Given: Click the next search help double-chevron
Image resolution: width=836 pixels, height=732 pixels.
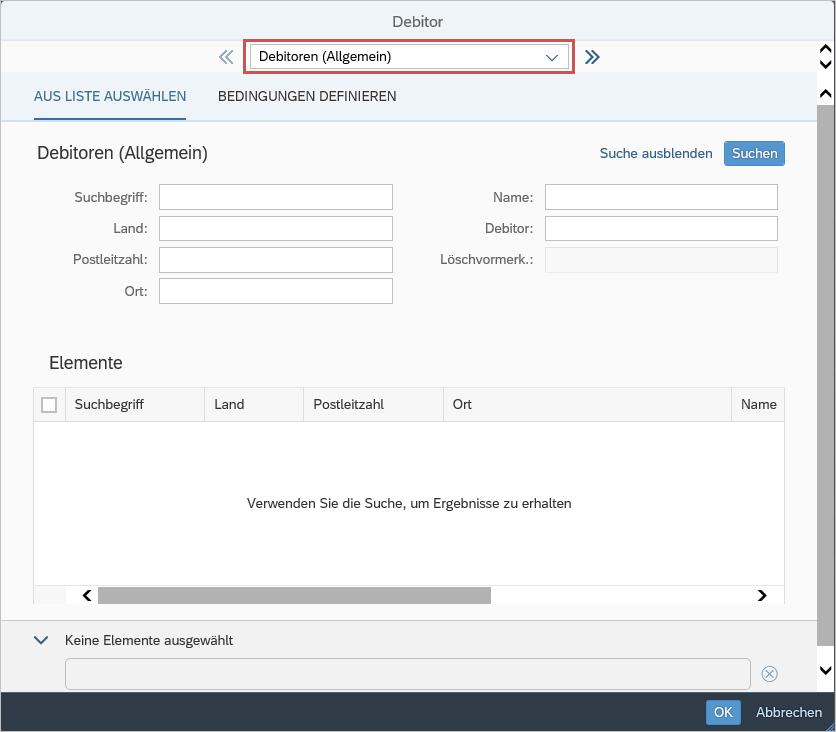Looking at the screenshot, I should (x=592, y=57).
